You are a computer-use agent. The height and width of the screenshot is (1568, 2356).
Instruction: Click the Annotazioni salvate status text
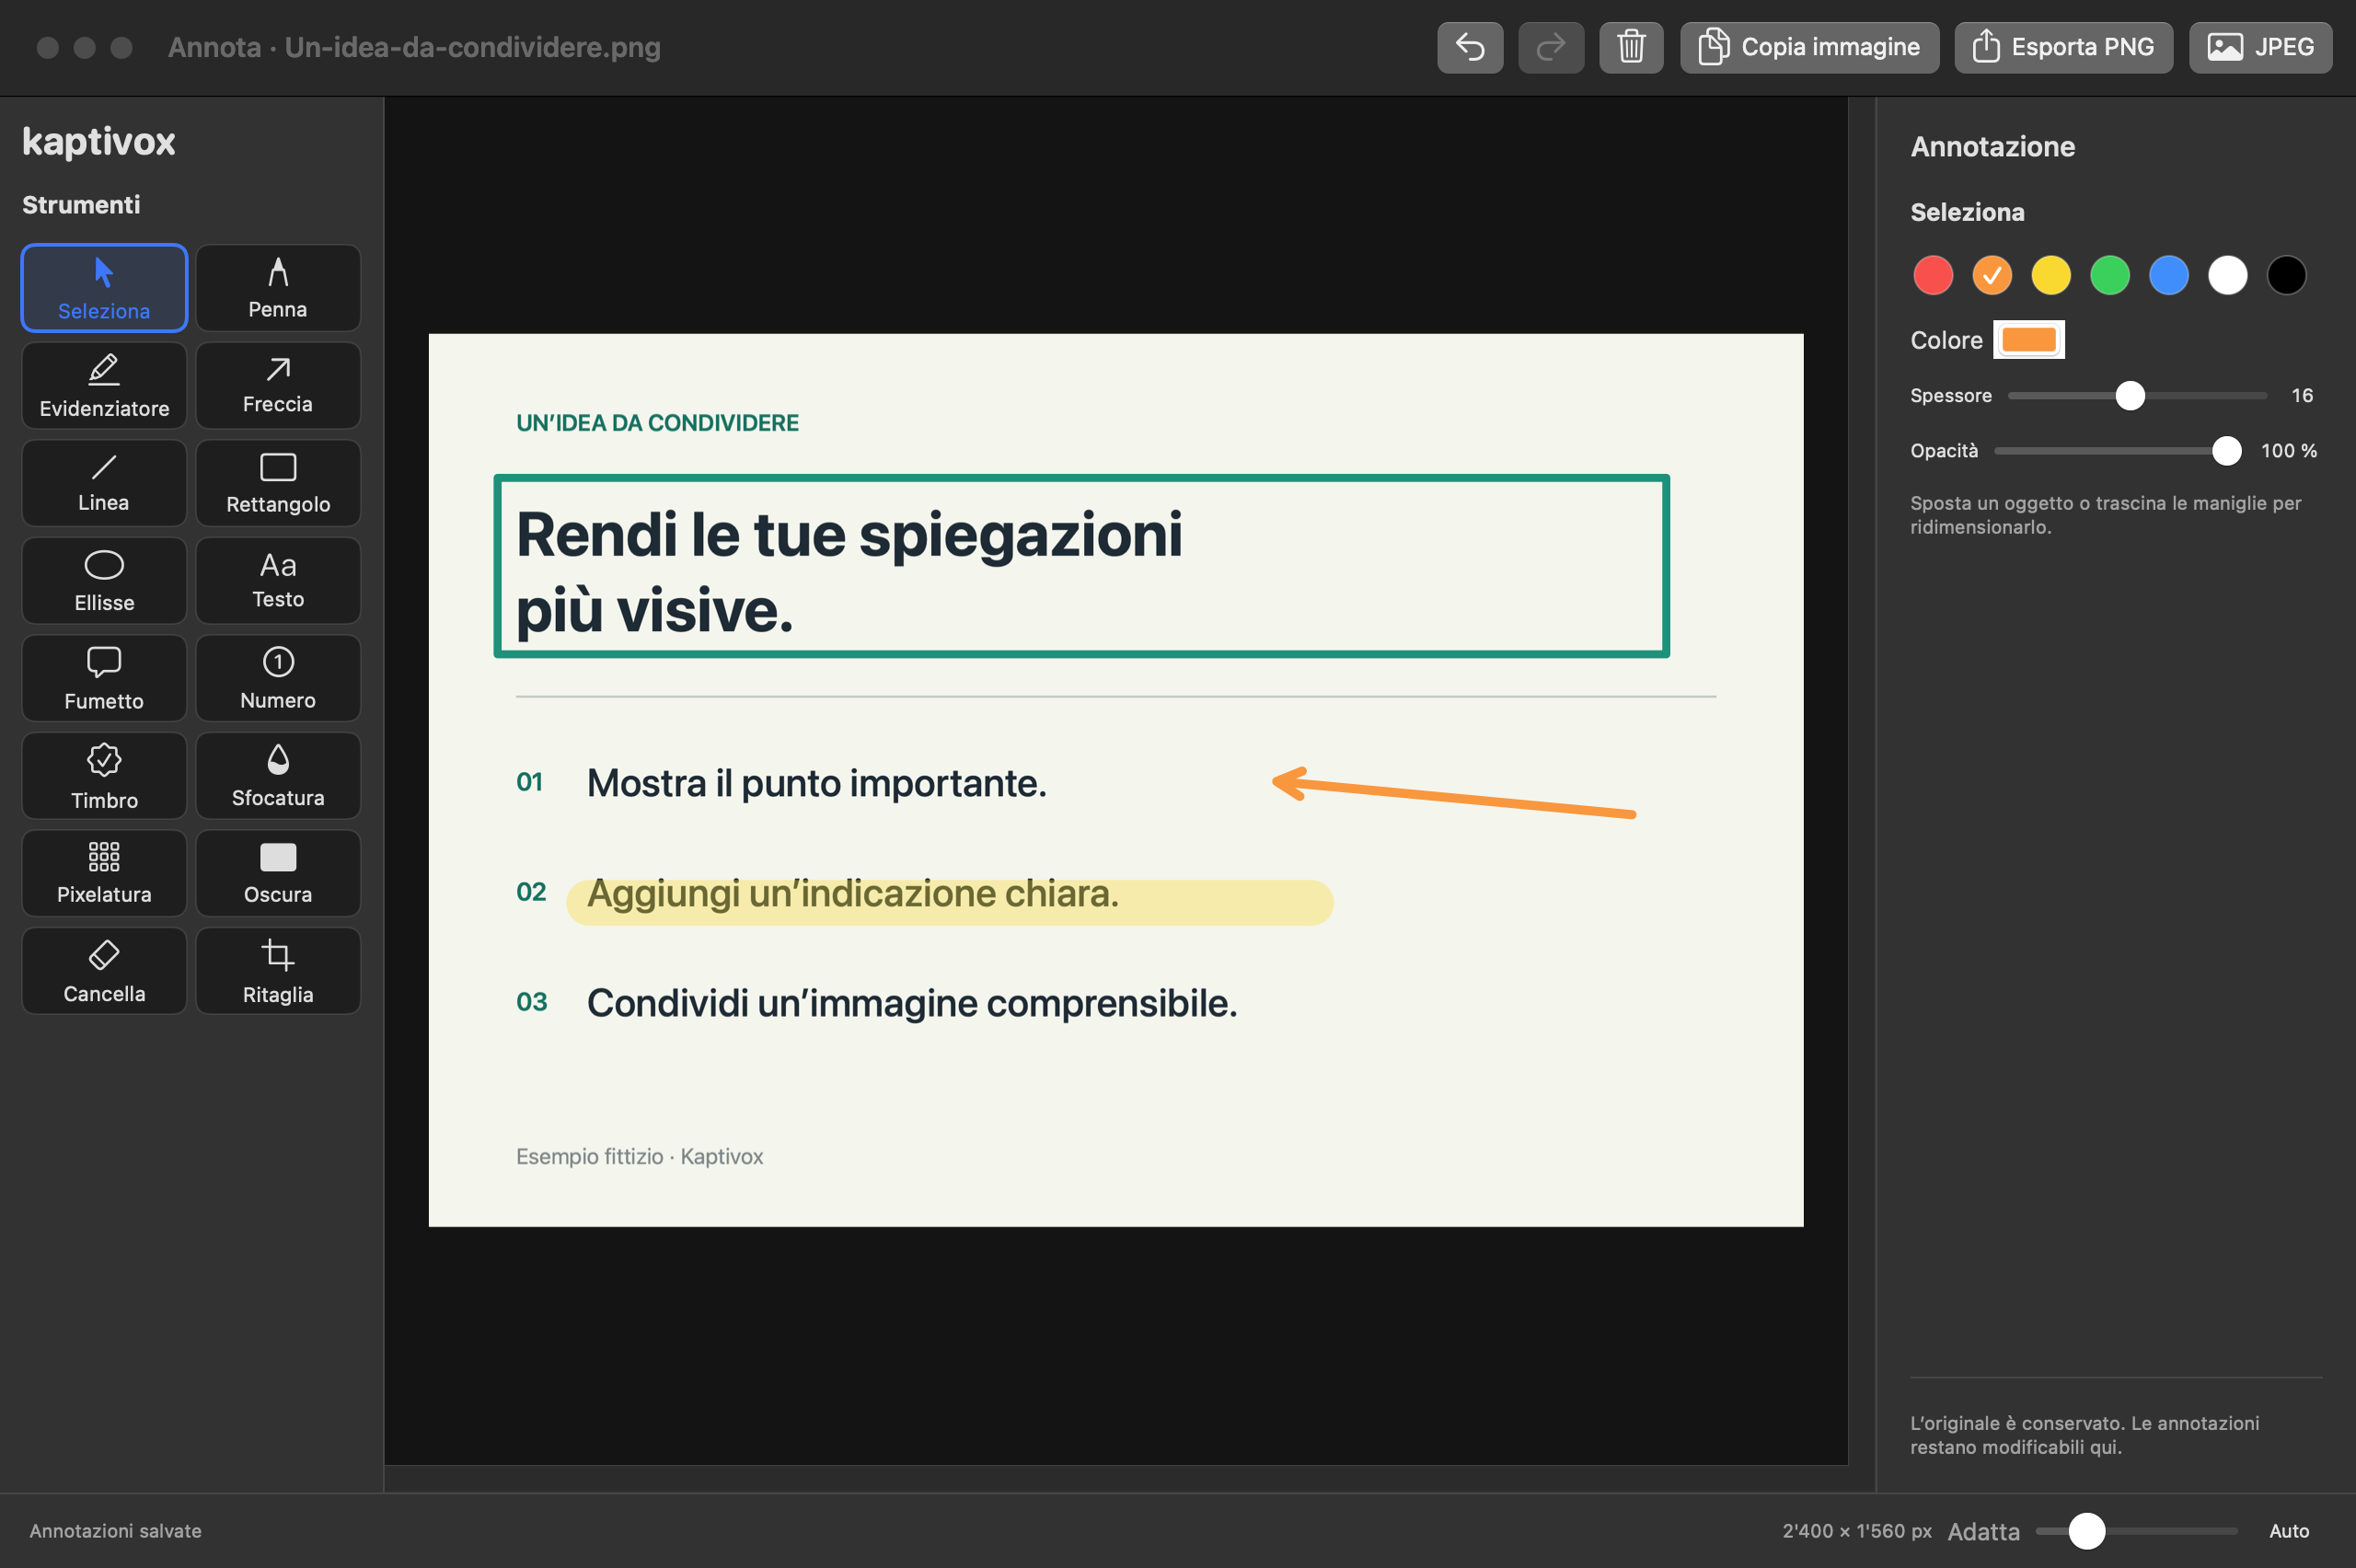coord(115,1531)
